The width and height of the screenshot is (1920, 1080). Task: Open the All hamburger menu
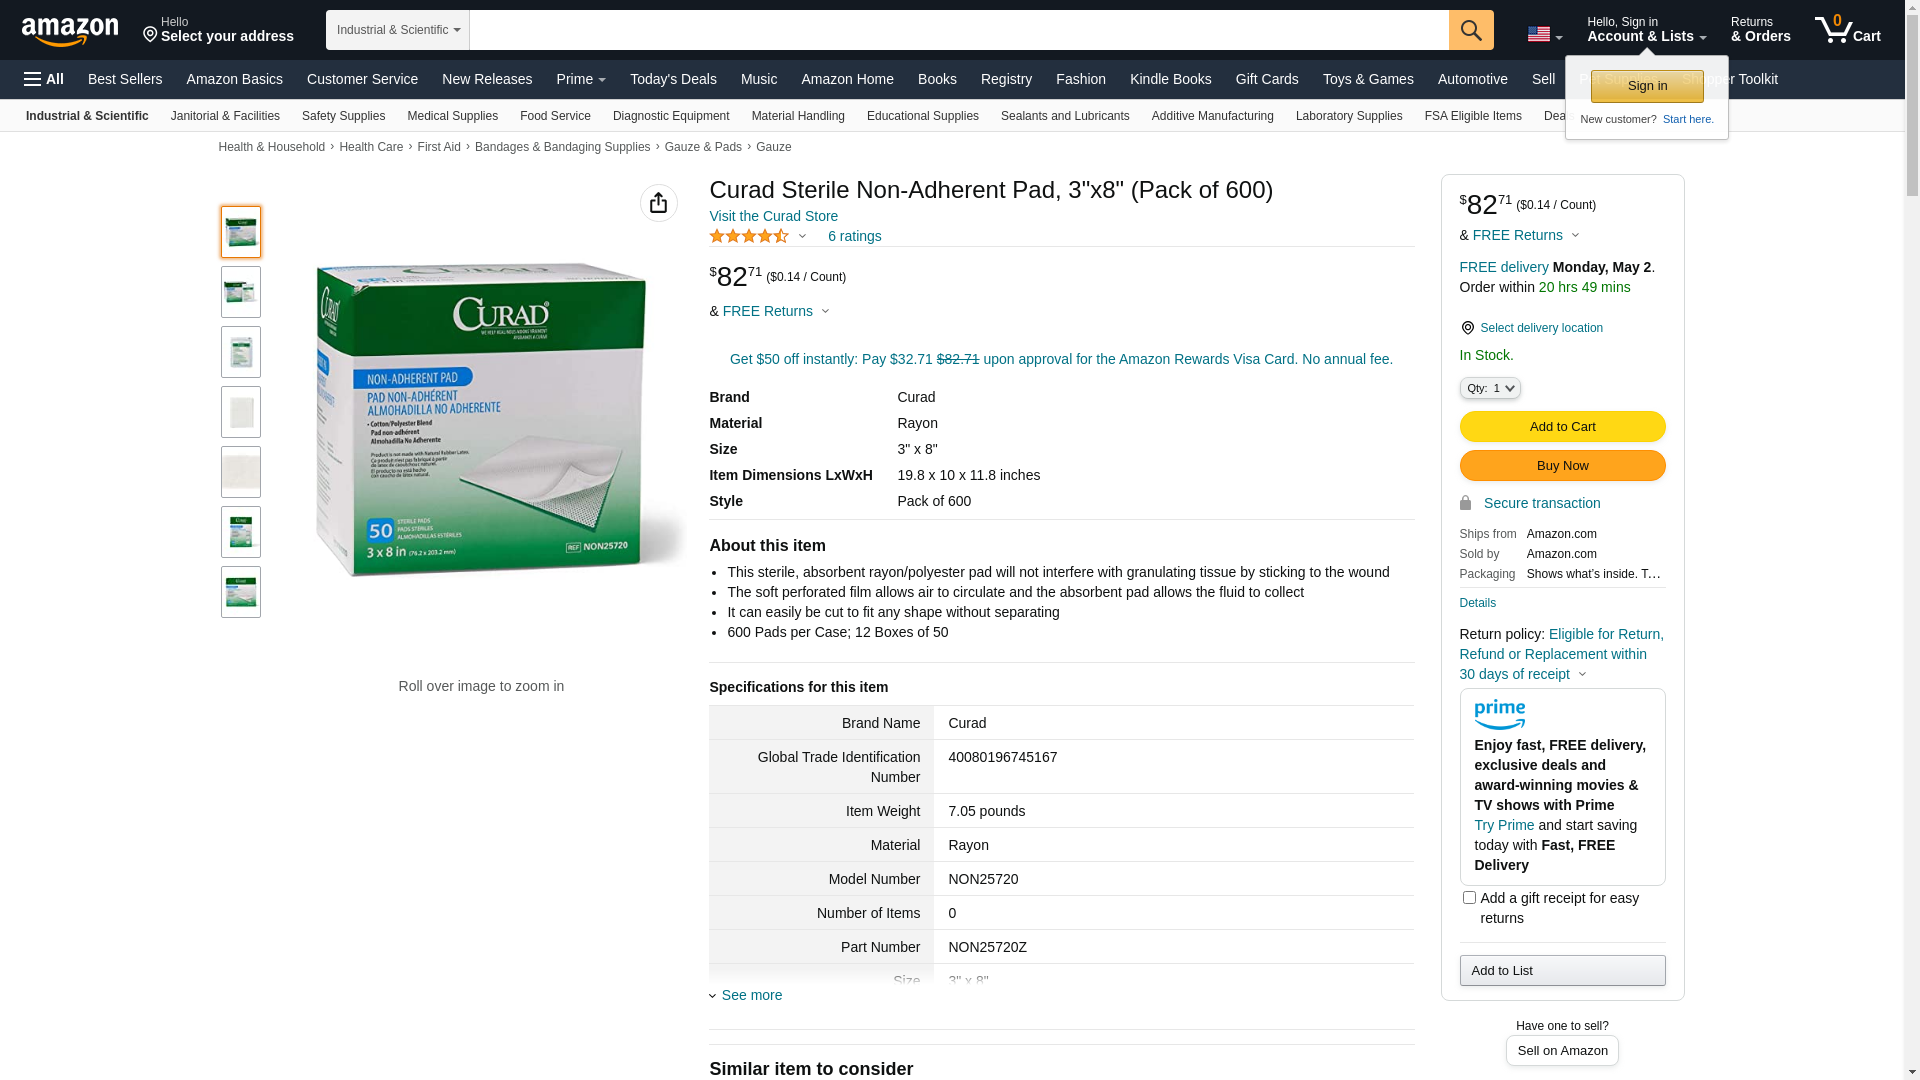click(44, 79)
